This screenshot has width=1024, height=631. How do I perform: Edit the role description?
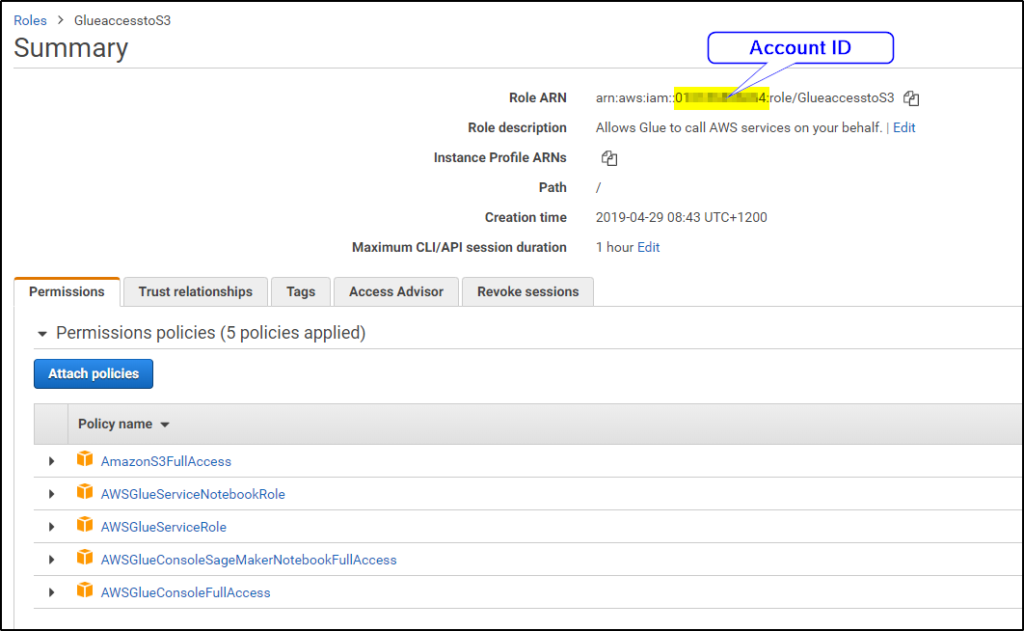[x=904, y=128]
